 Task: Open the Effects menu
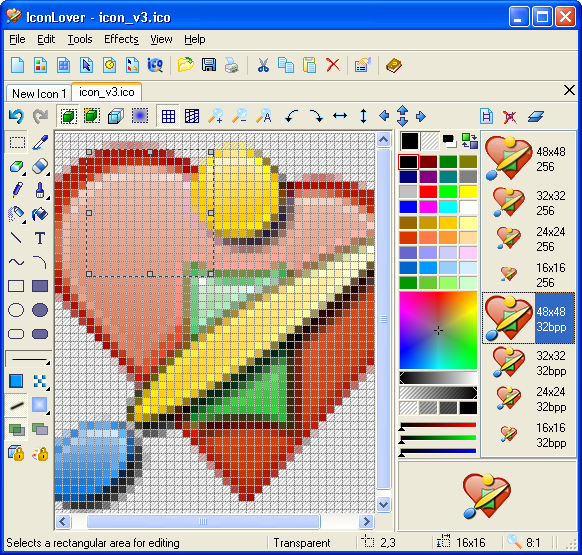(x=121, y=39)
